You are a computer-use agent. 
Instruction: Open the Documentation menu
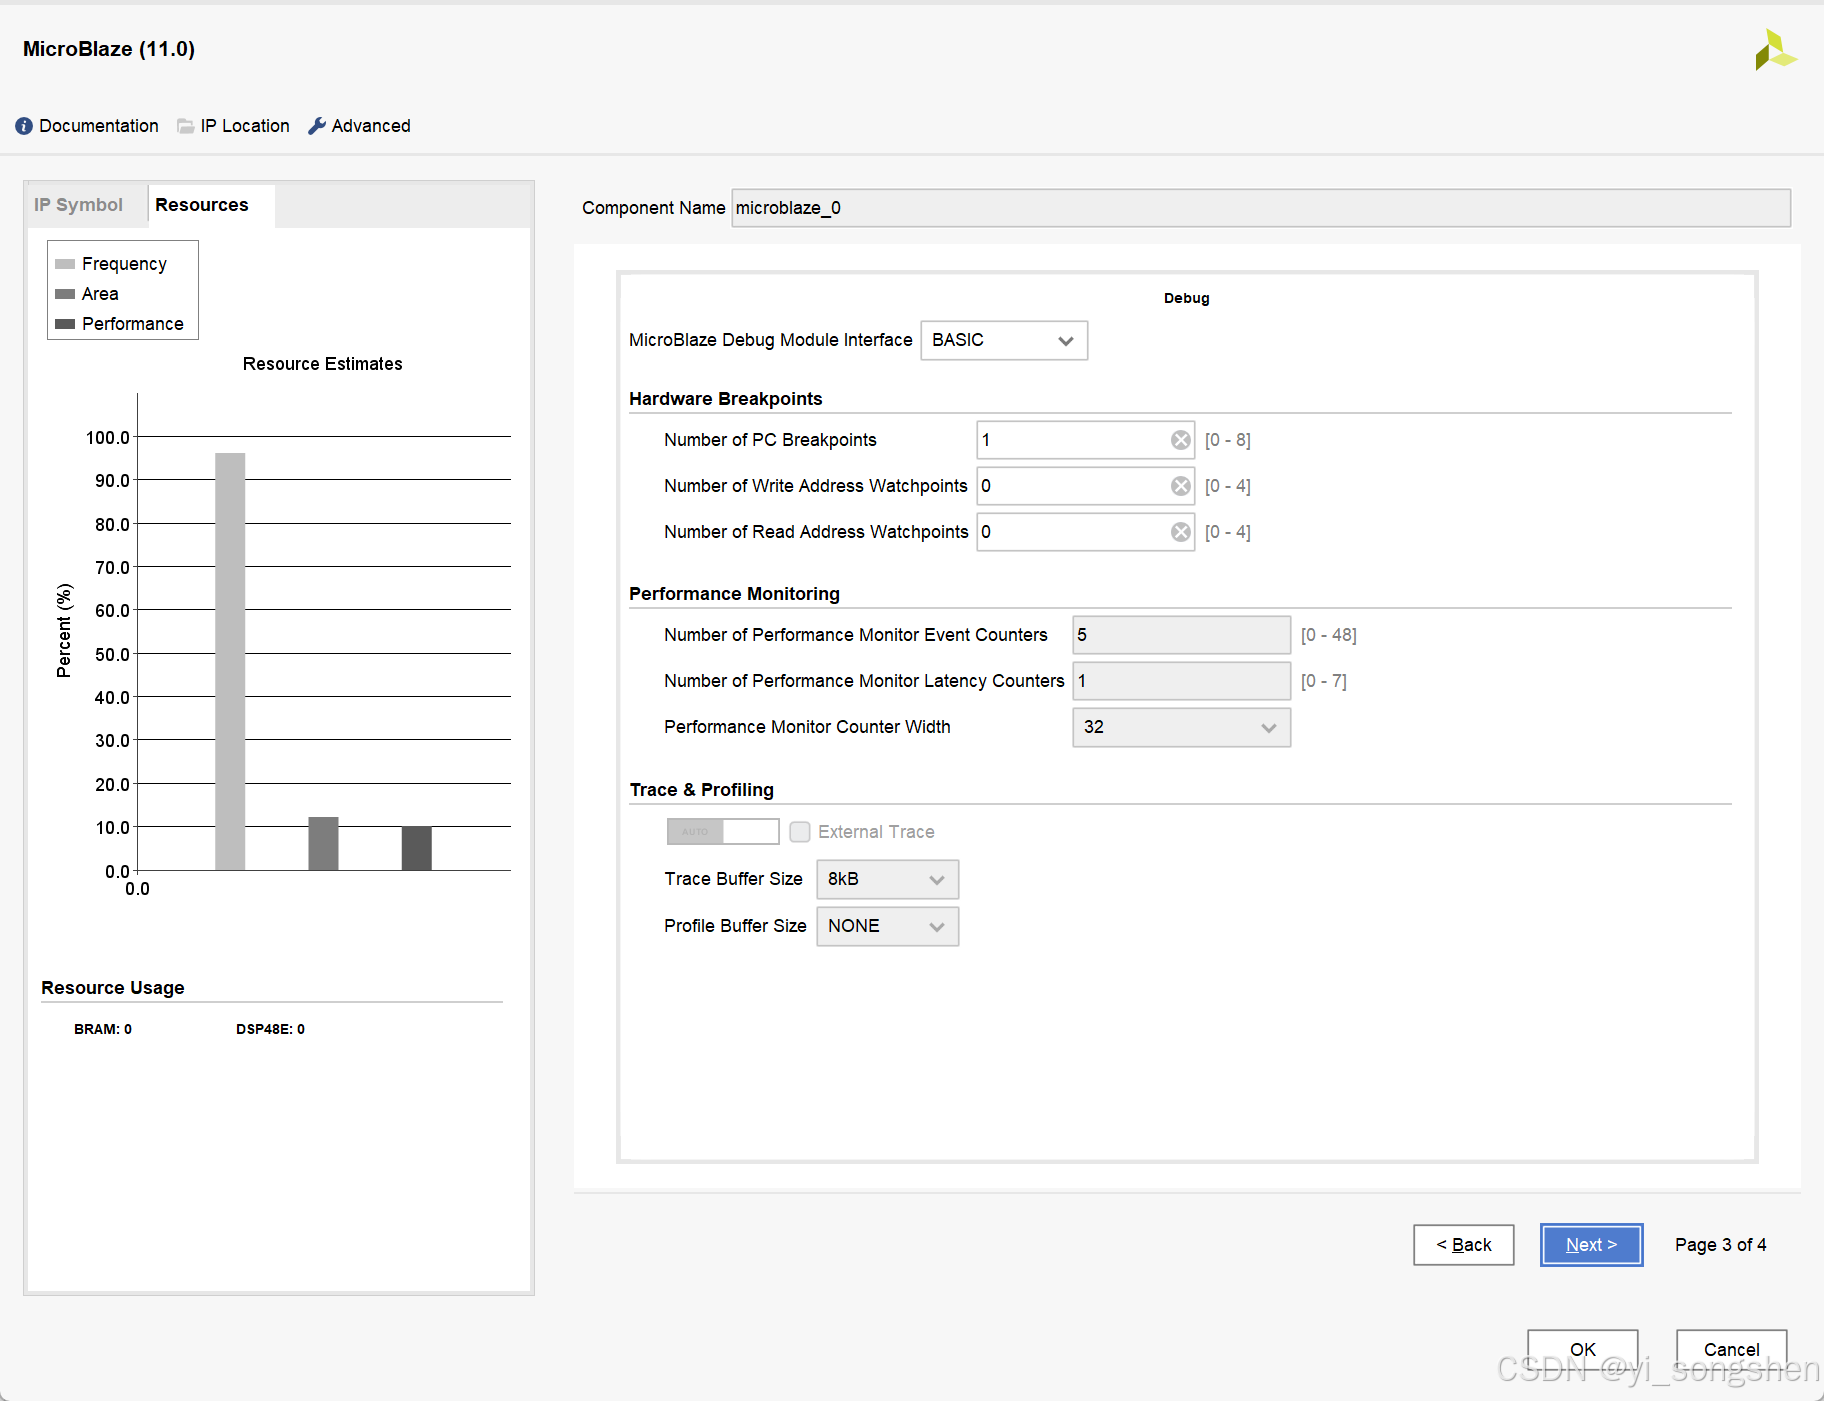(x=99, y=126)
